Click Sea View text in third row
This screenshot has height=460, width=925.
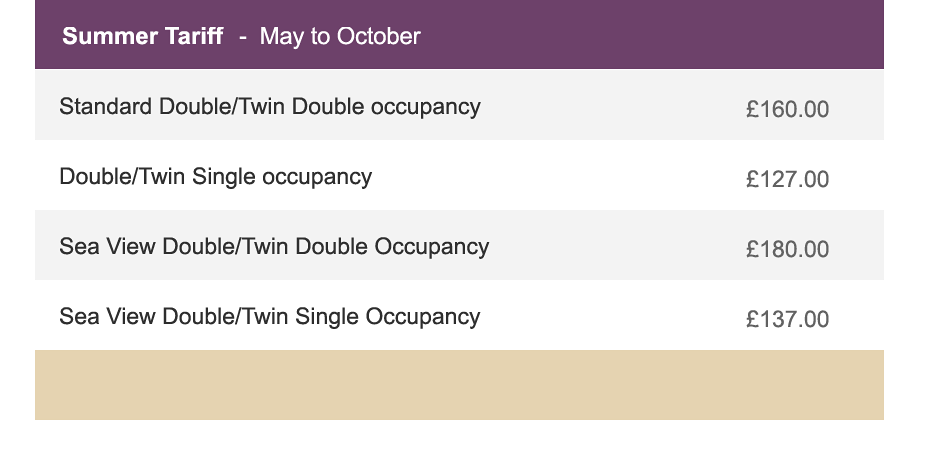coord(108,247)
